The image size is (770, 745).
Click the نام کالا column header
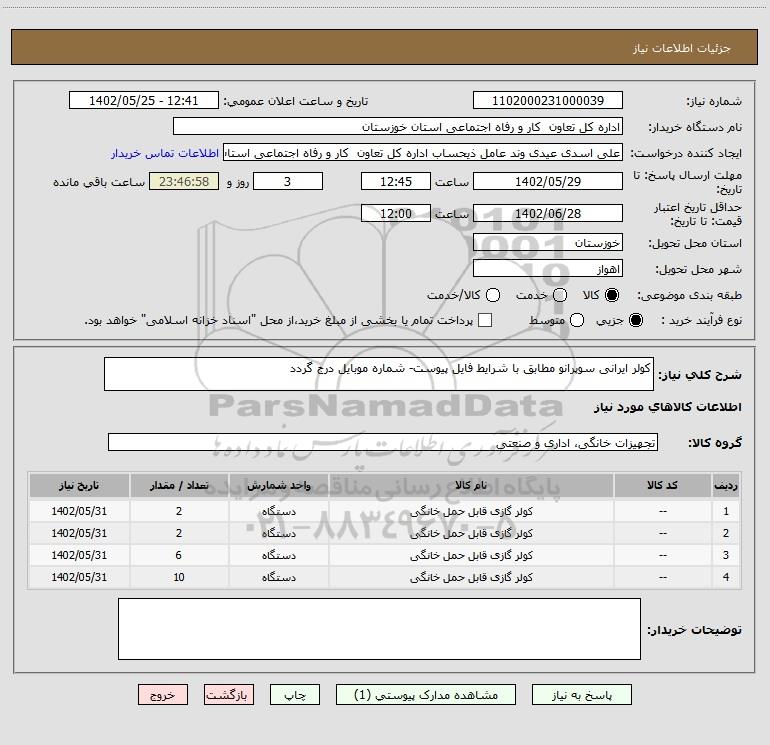pyautogui.click(x=471, y=486)
